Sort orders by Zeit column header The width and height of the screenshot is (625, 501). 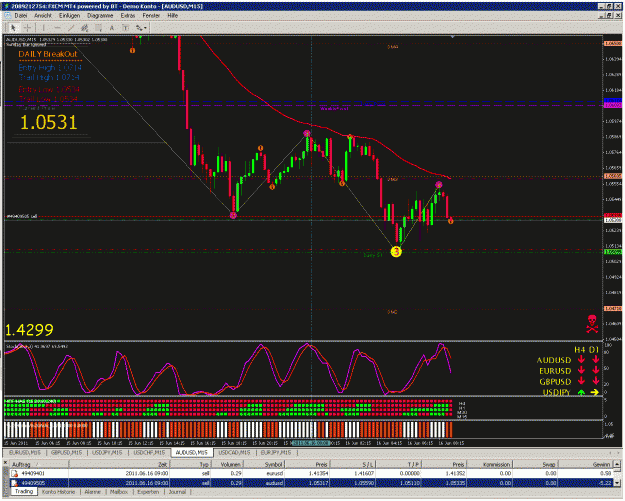120,464
